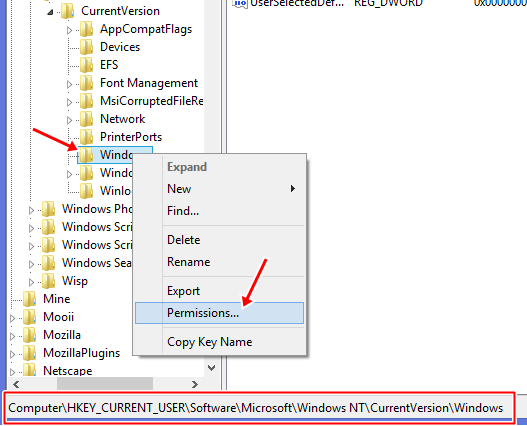The height and width of the screenshot is (426, 527).
Task: Expand the AppCompatFlags key
Action: tap(69, 30)
